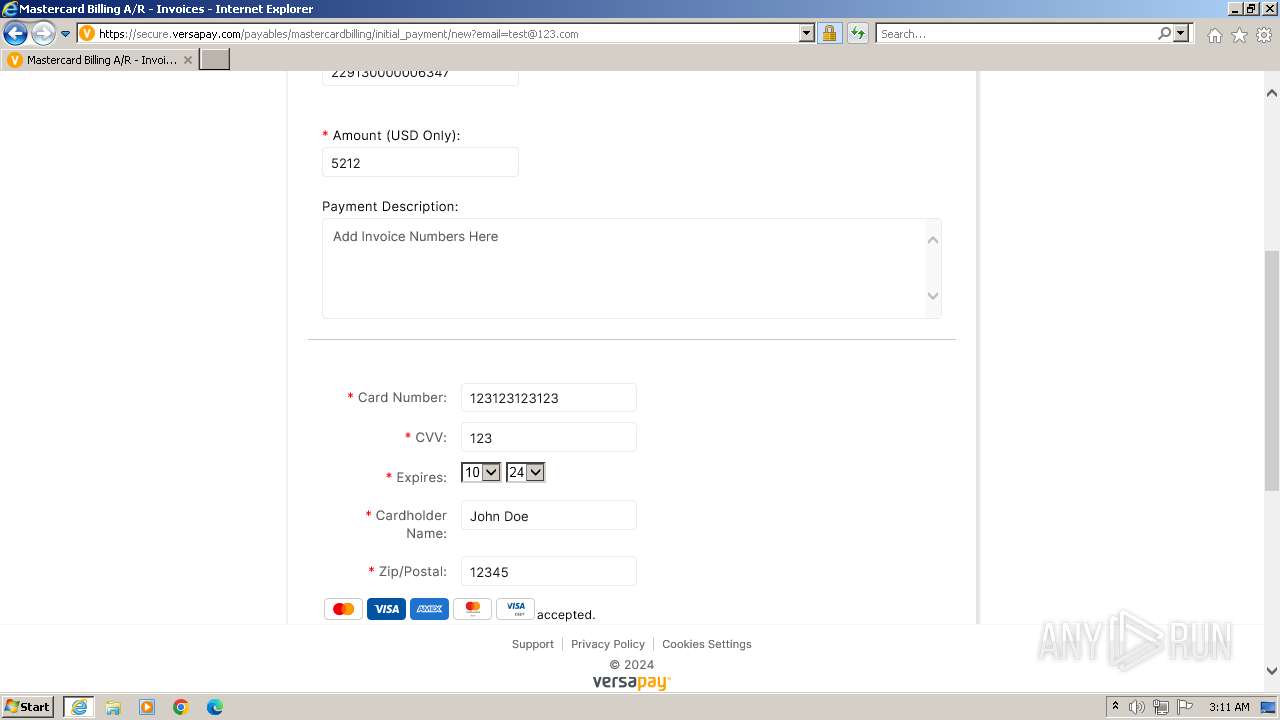The height and width of the screenshot is (720, 1280).
Task: Click the partially visible account number field
Action: click(420, 77)
